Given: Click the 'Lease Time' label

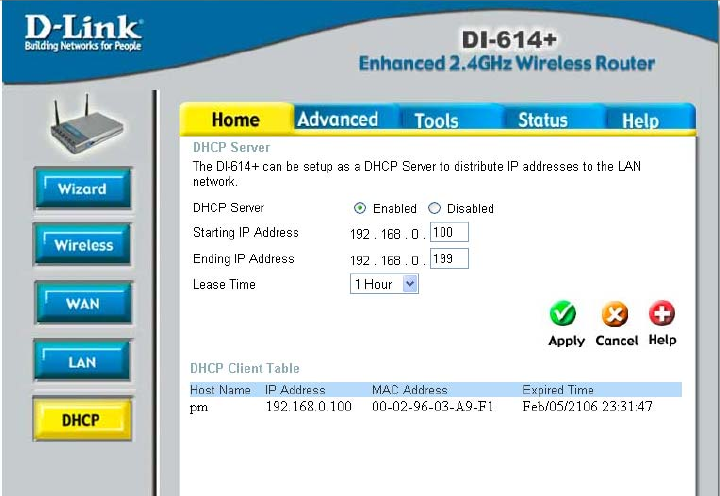Looking at the screenshot, I should pos(224,284).
